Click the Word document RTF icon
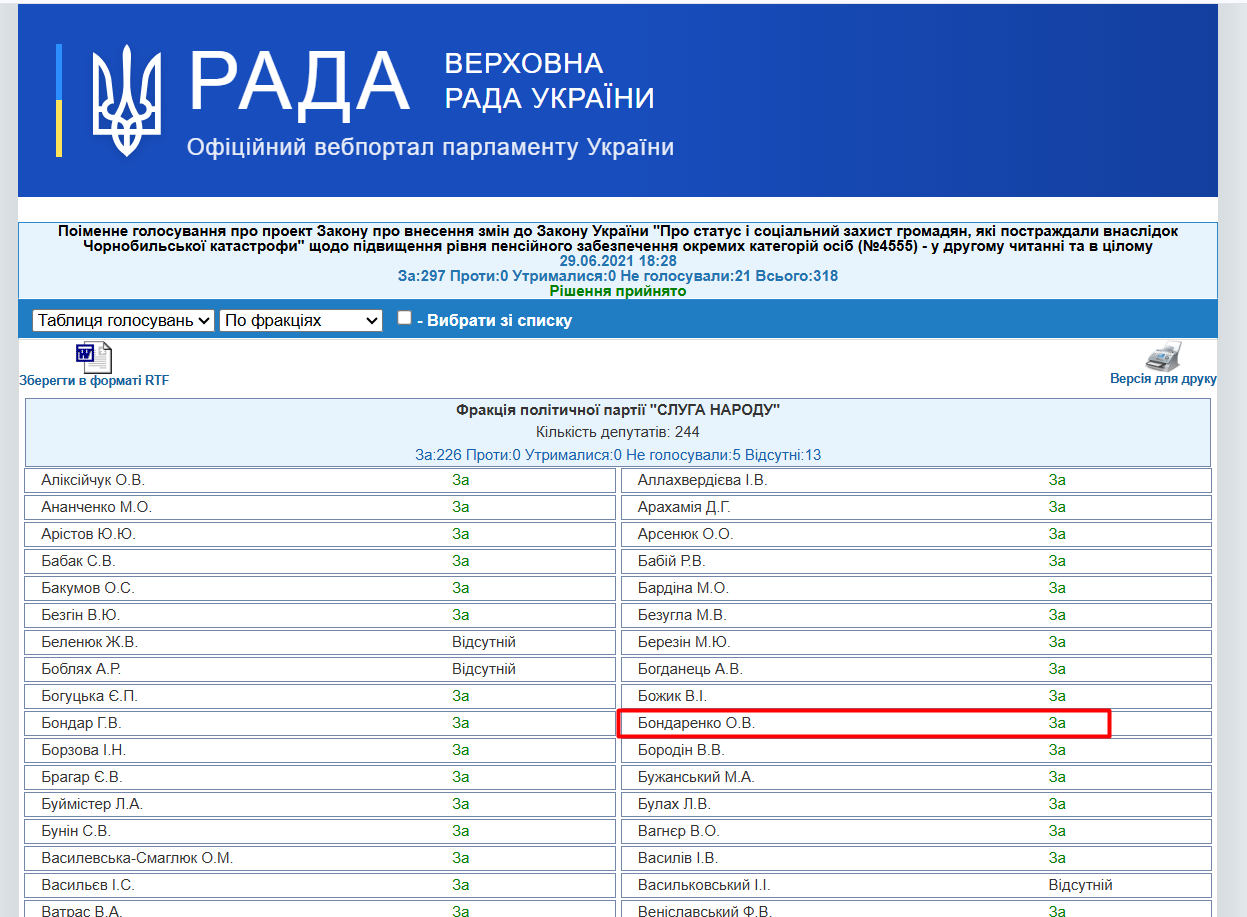Viewport: 1247px width, 917px height. (94, 357)
